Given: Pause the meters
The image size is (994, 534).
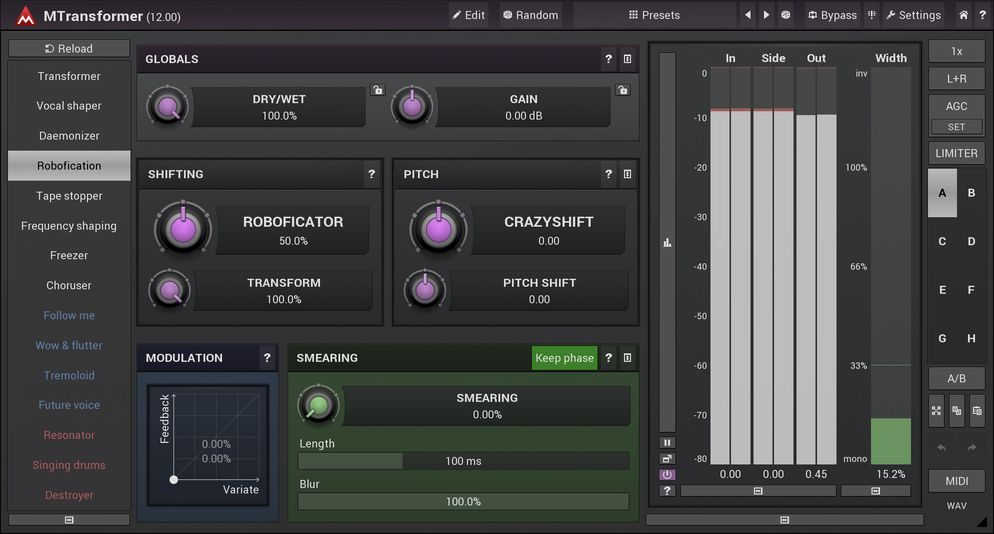Looking at the screenshot, I should pos(667,443).
